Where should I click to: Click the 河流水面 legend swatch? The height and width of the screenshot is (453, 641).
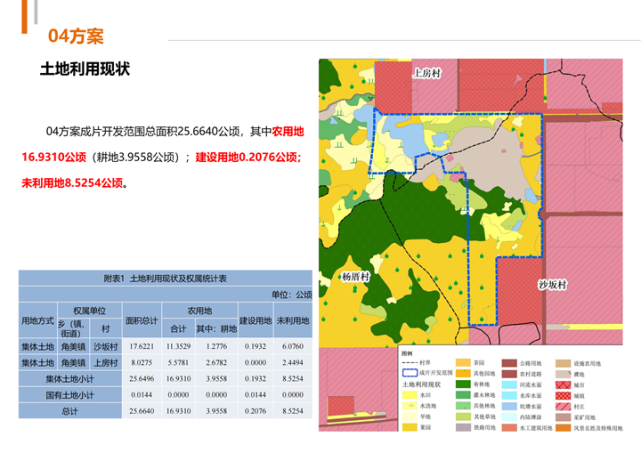(x=509, y=385)
